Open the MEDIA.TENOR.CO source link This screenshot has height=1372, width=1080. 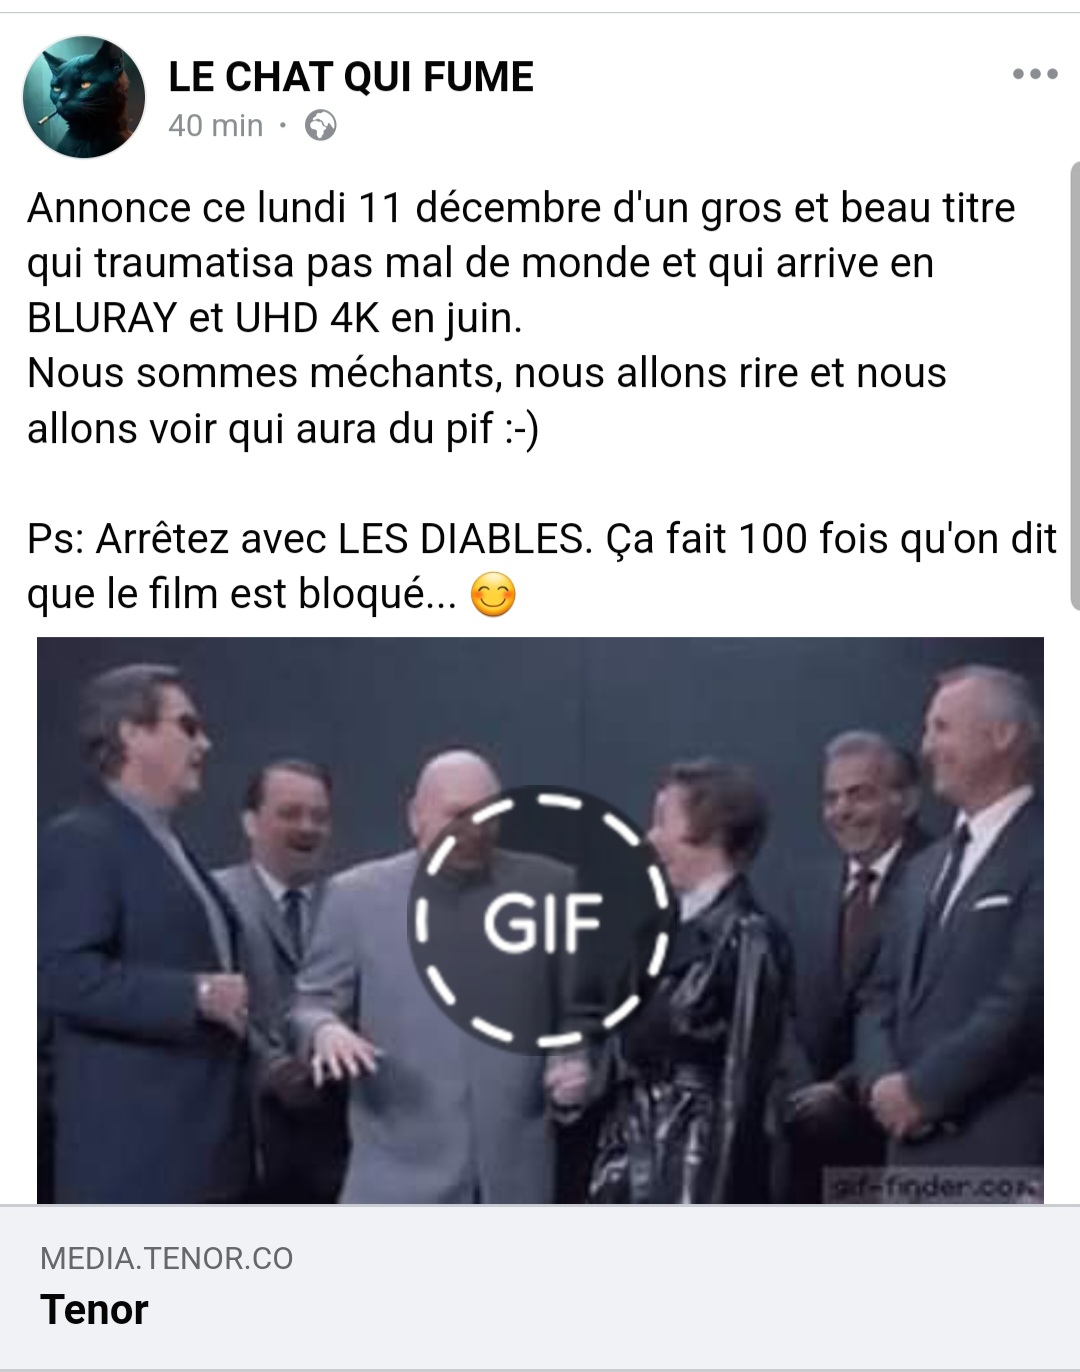coord(166,1258)
